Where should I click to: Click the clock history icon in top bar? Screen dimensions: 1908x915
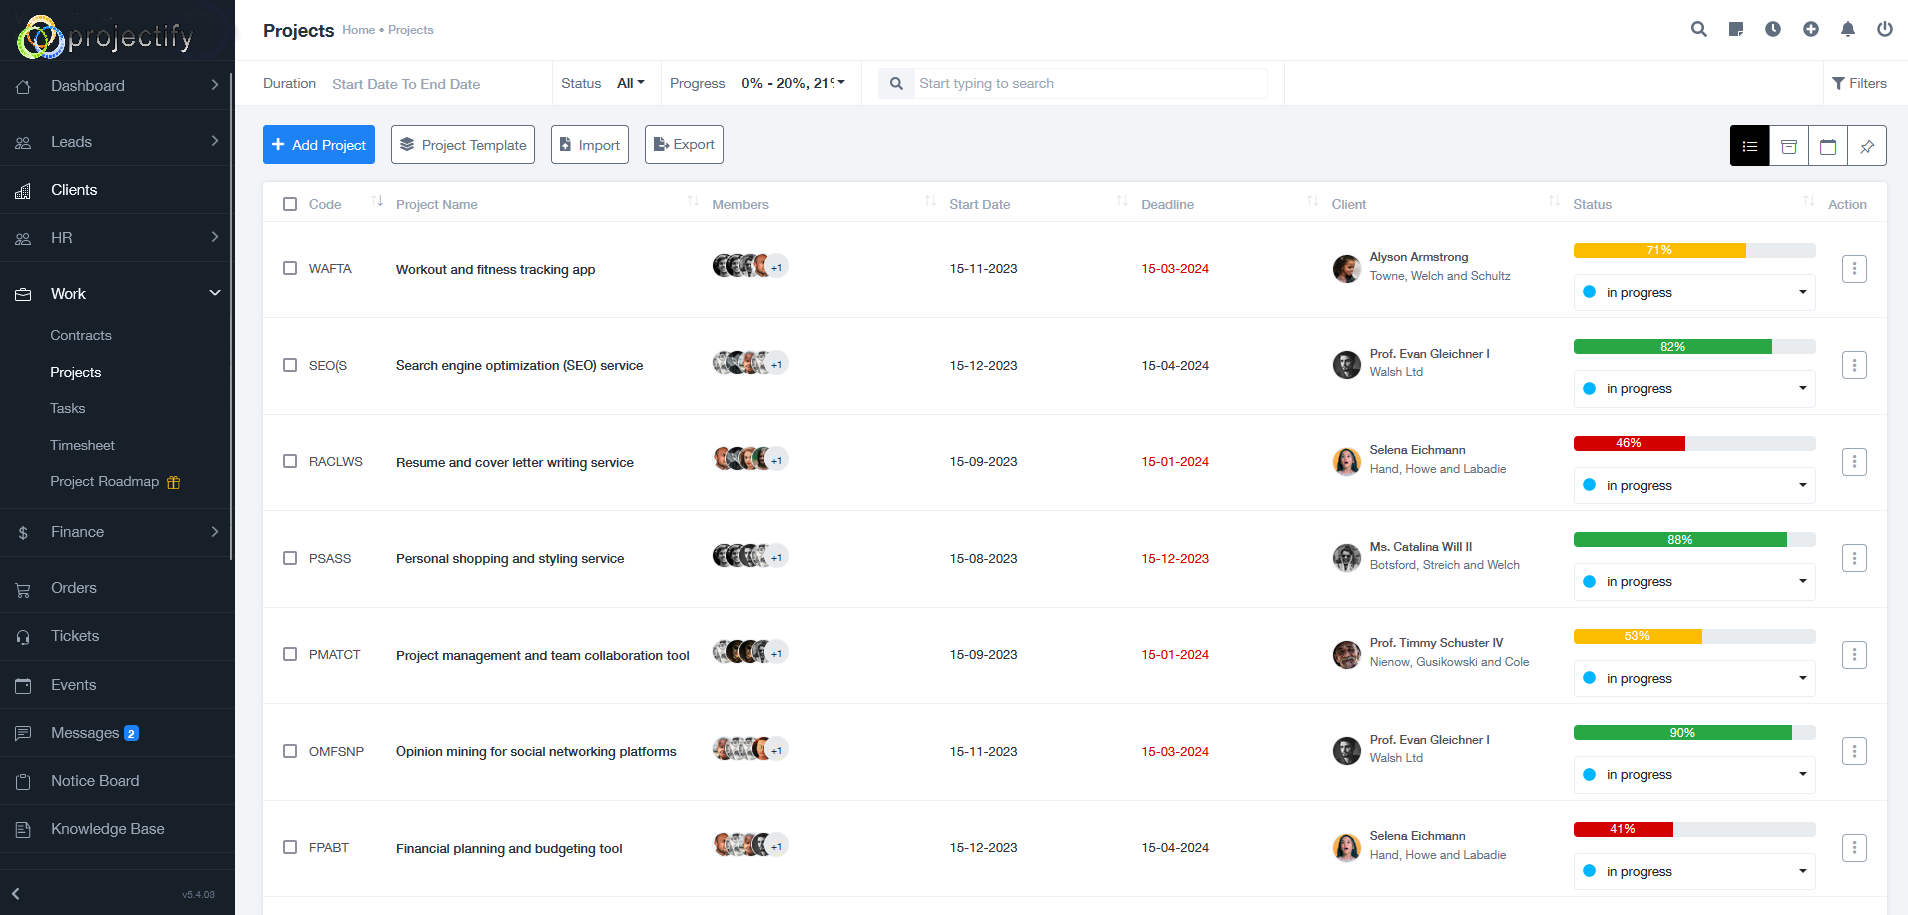click(1773, 29)
